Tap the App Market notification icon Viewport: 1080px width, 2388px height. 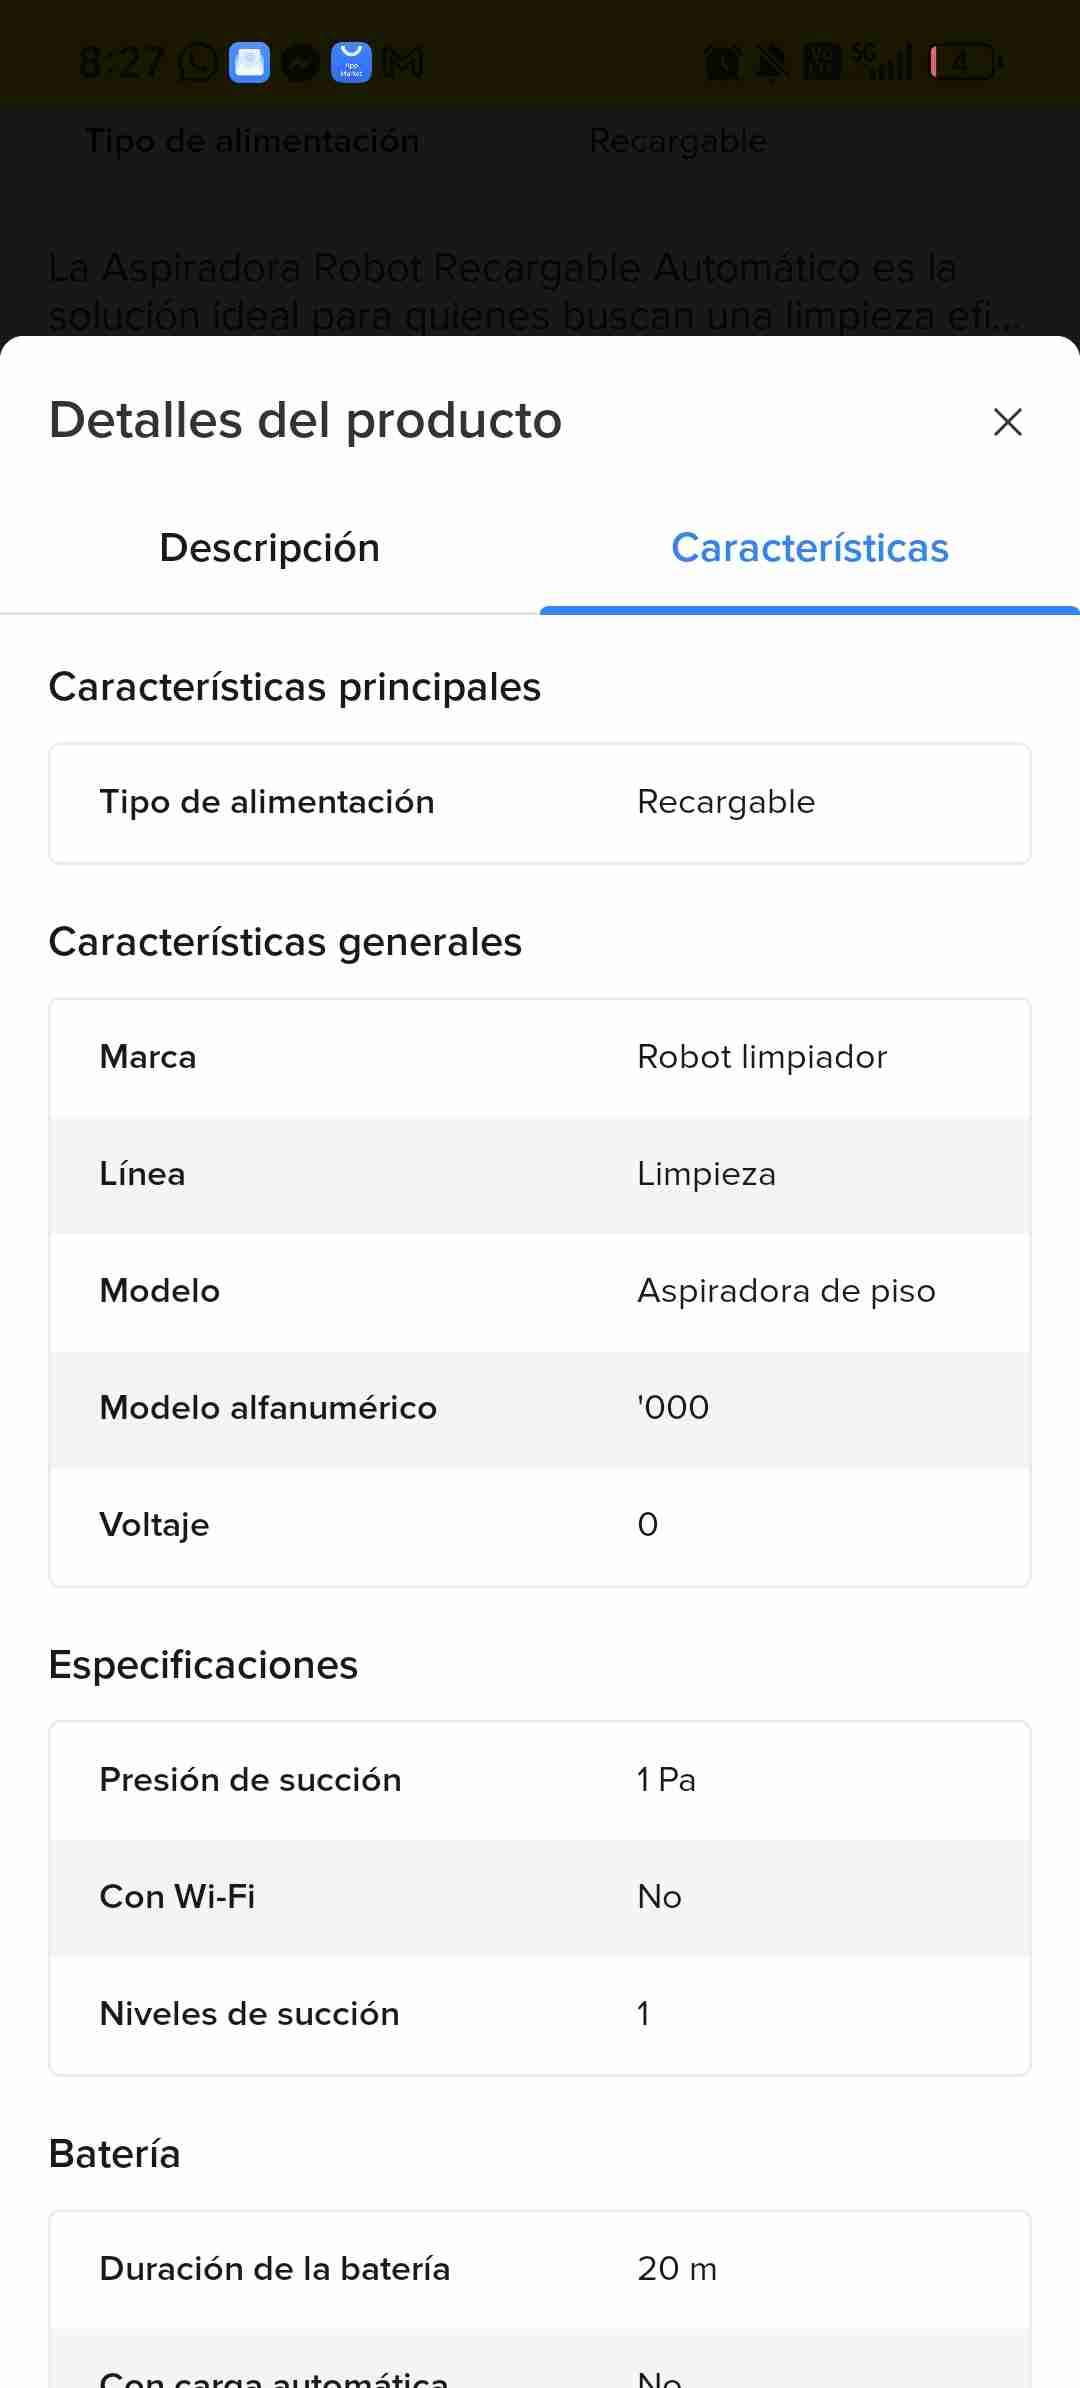click(351, 63)
